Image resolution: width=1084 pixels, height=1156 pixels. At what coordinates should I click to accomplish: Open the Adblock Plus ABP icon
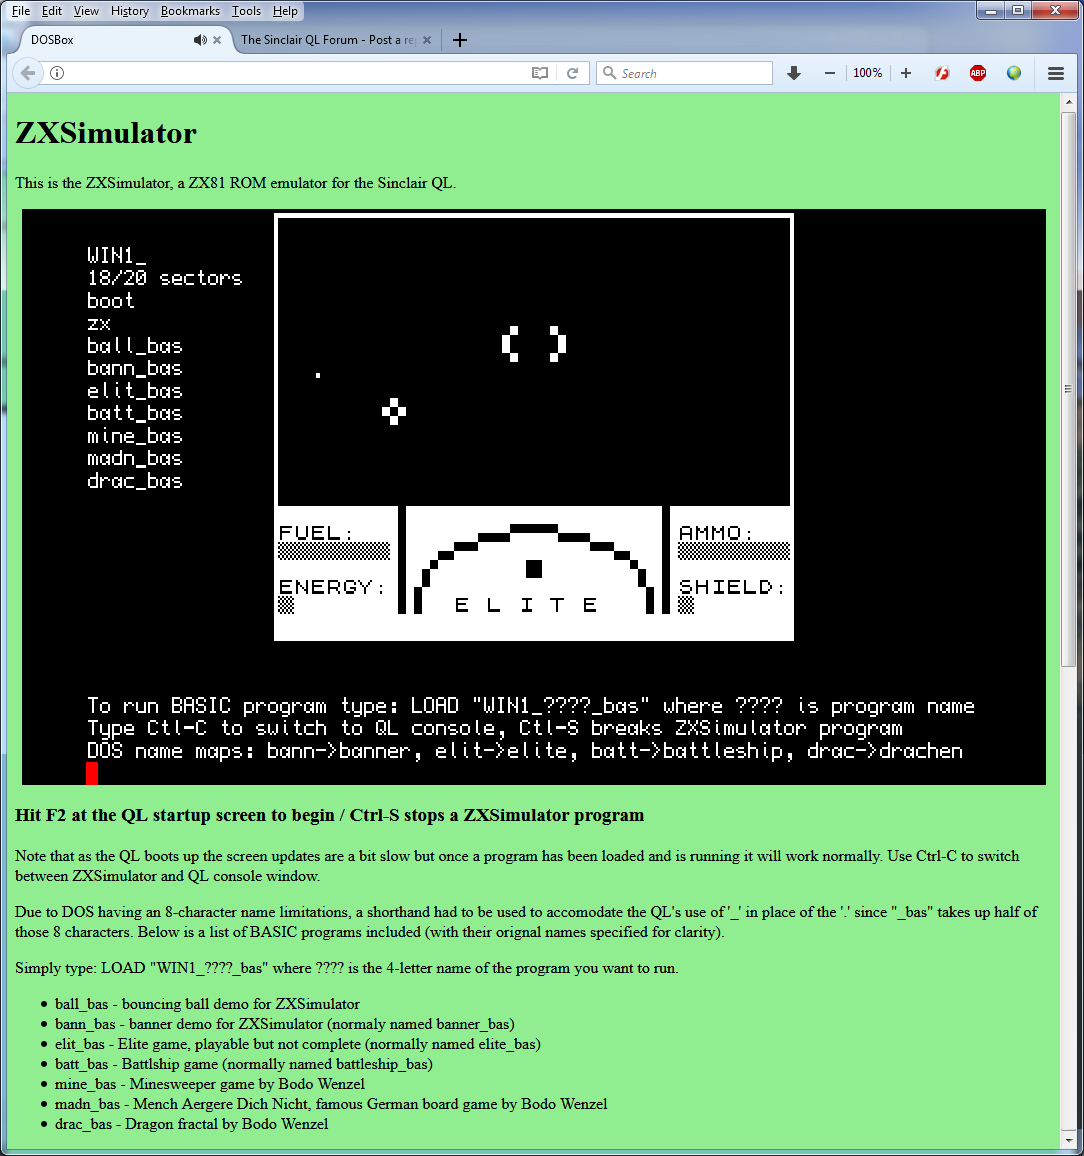tap(978, 73)
